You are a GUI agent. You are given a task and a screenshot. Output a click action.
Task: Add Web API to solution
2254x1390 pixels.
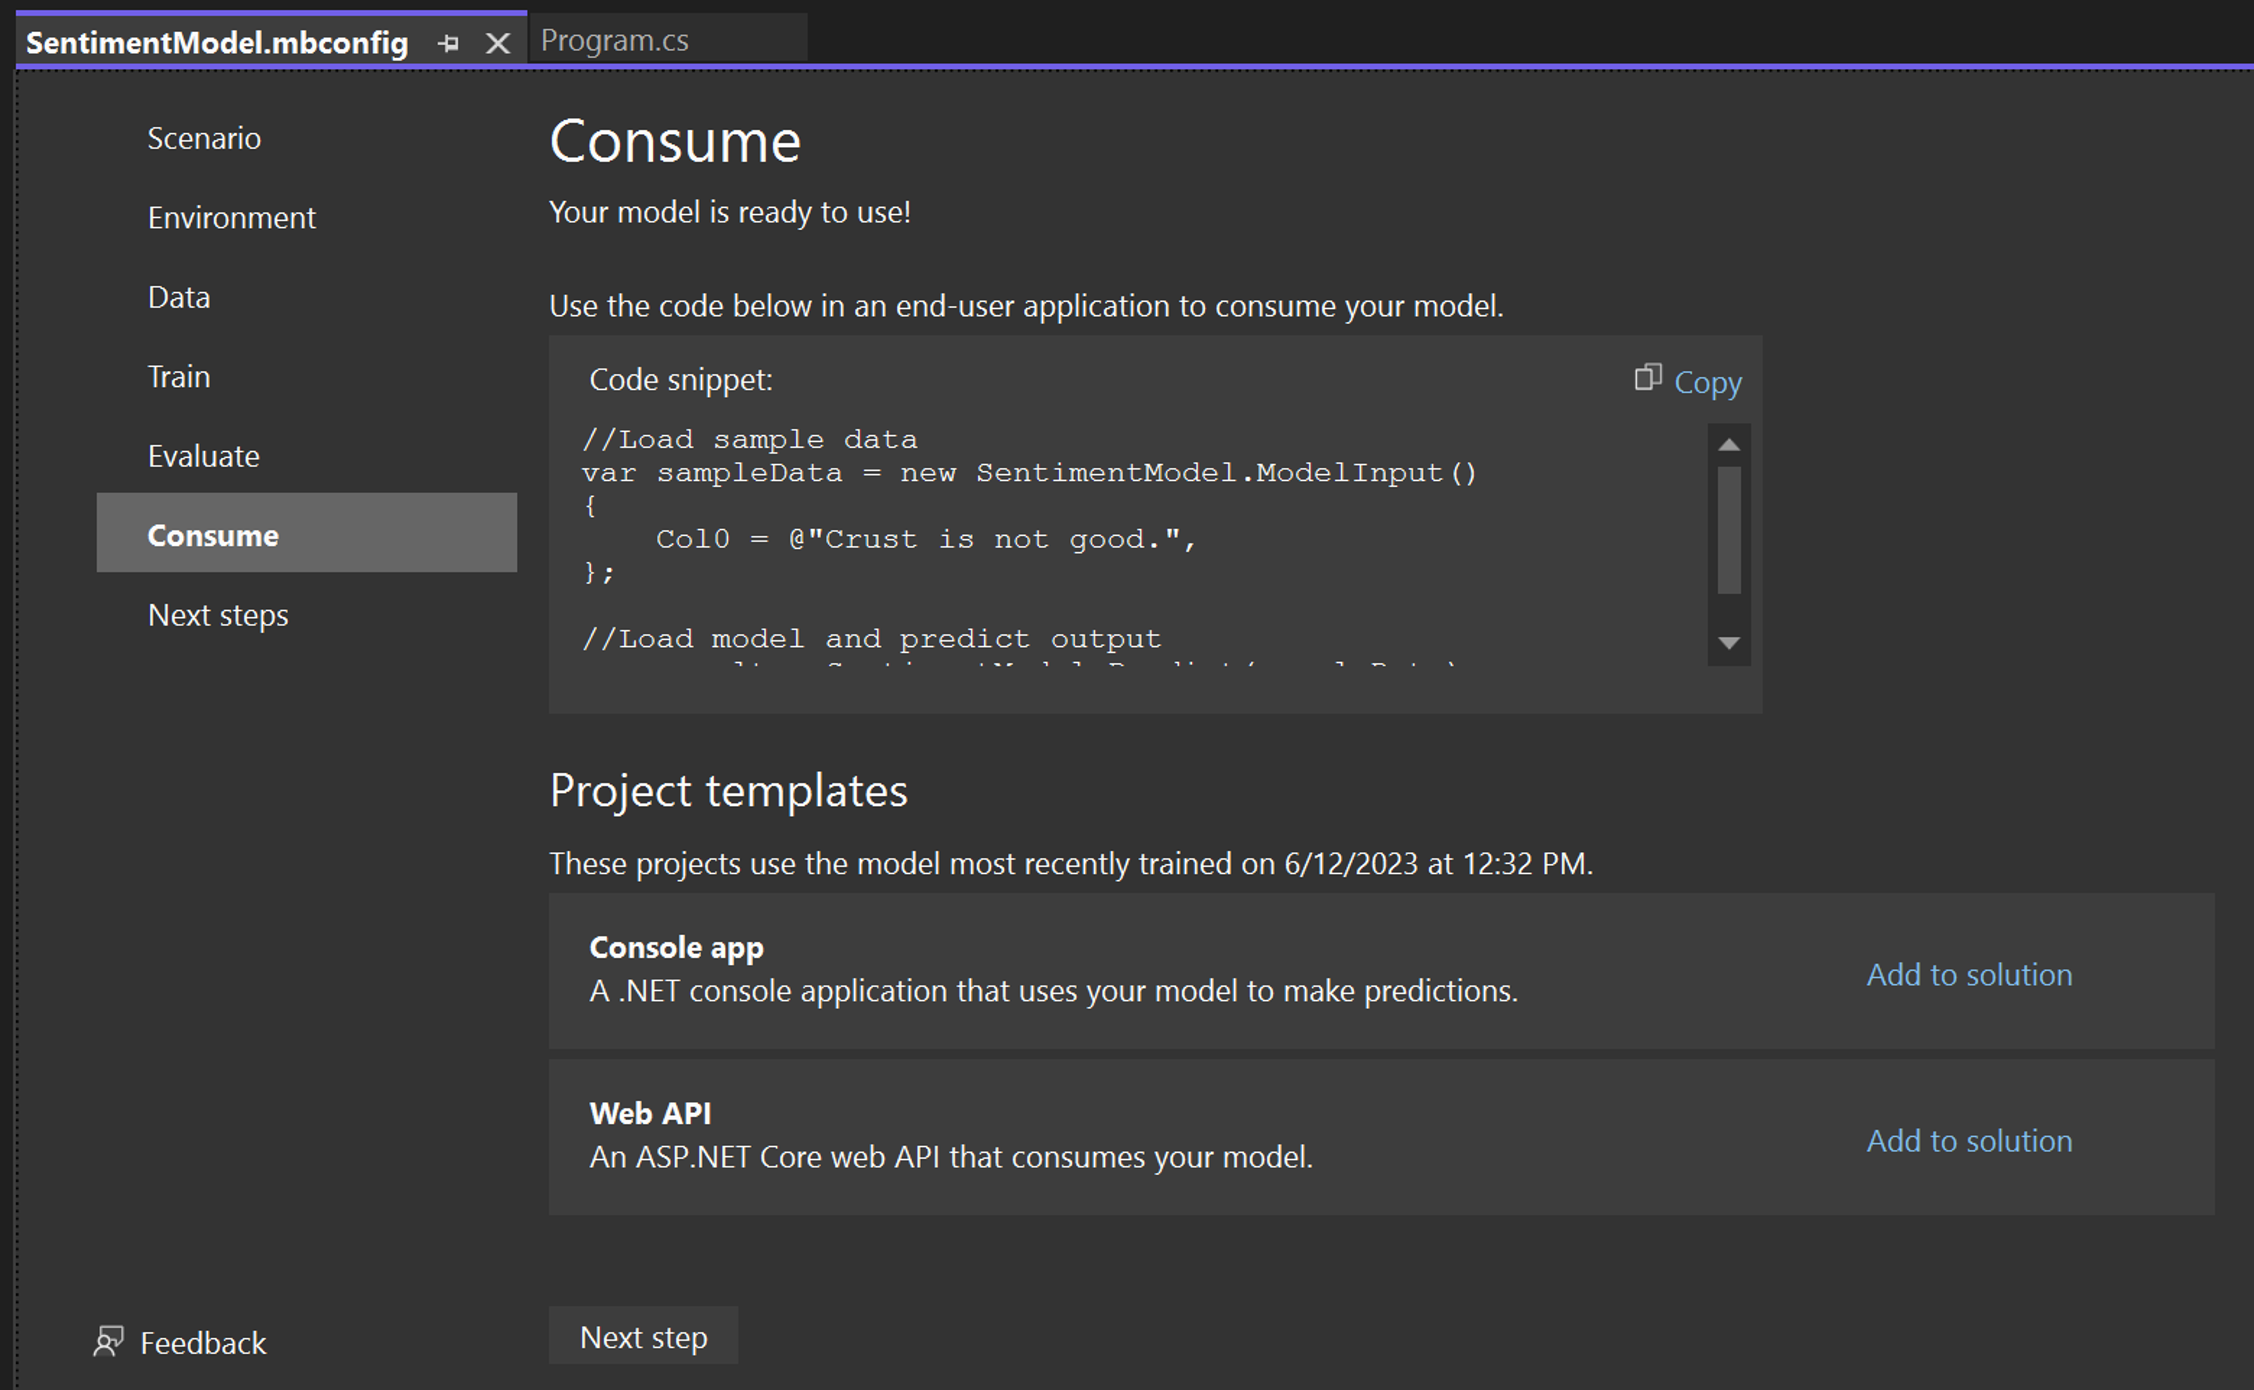1968,1140
